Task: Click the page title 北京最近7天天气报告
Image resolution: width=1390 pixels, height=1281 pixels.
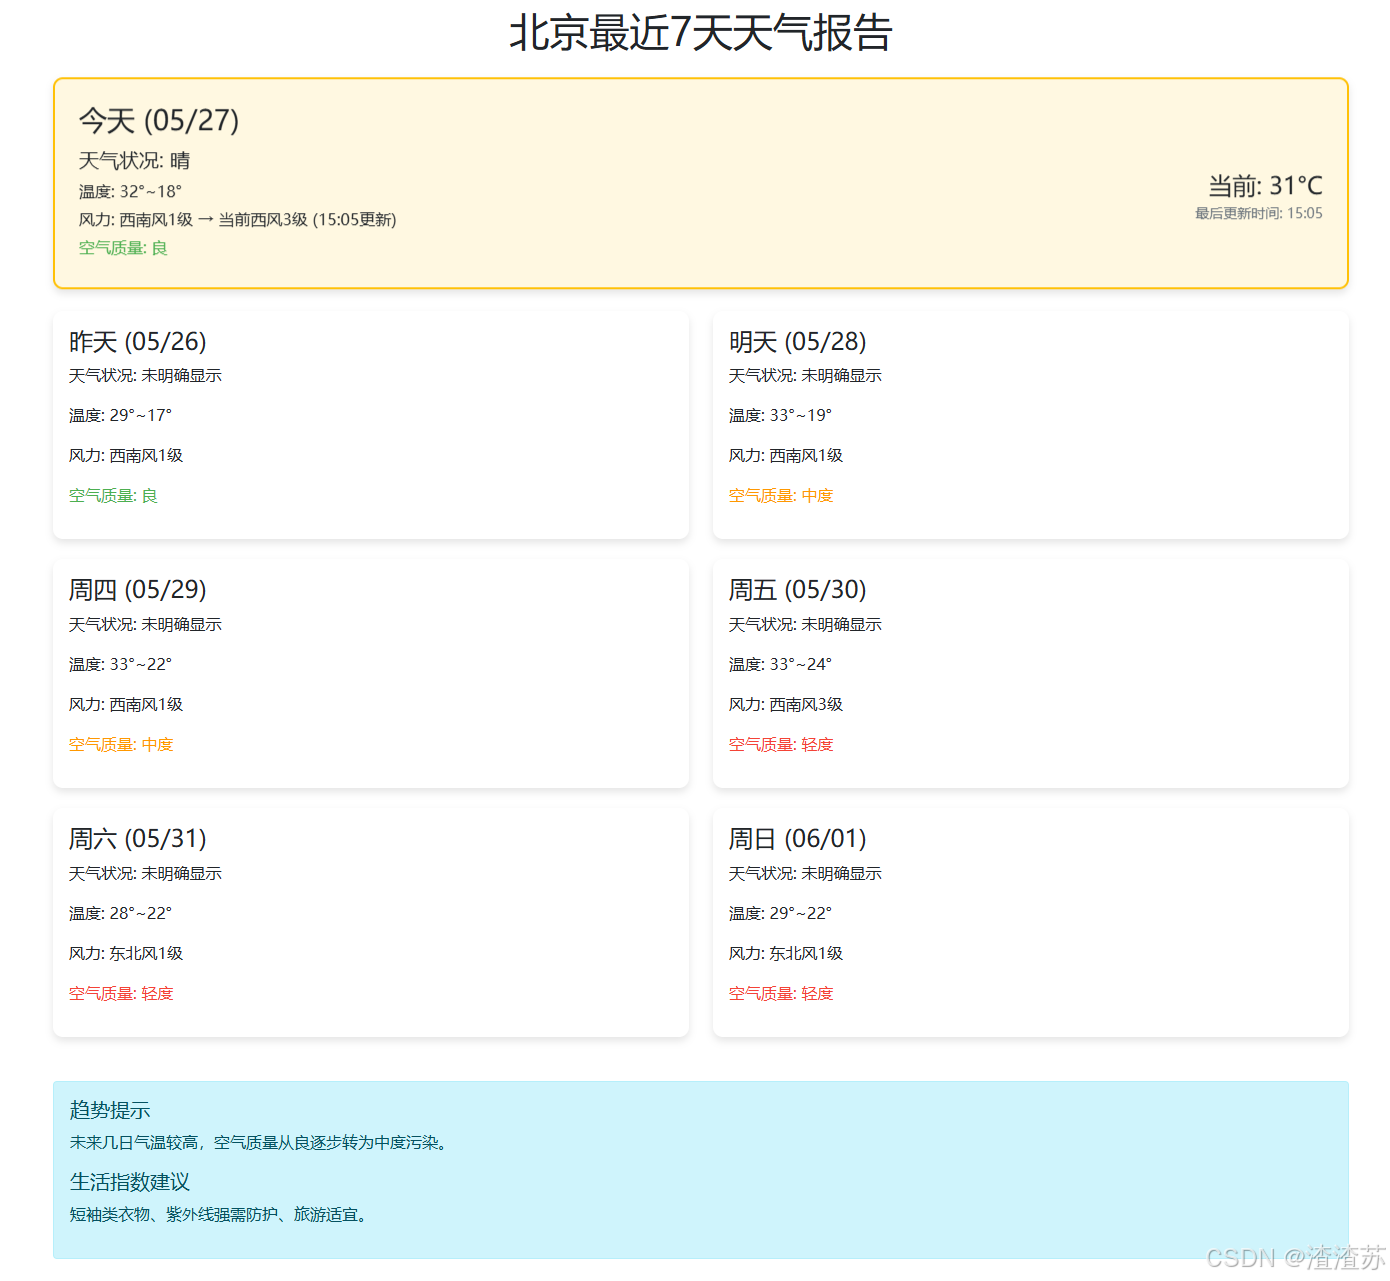Action: (700, 33)
